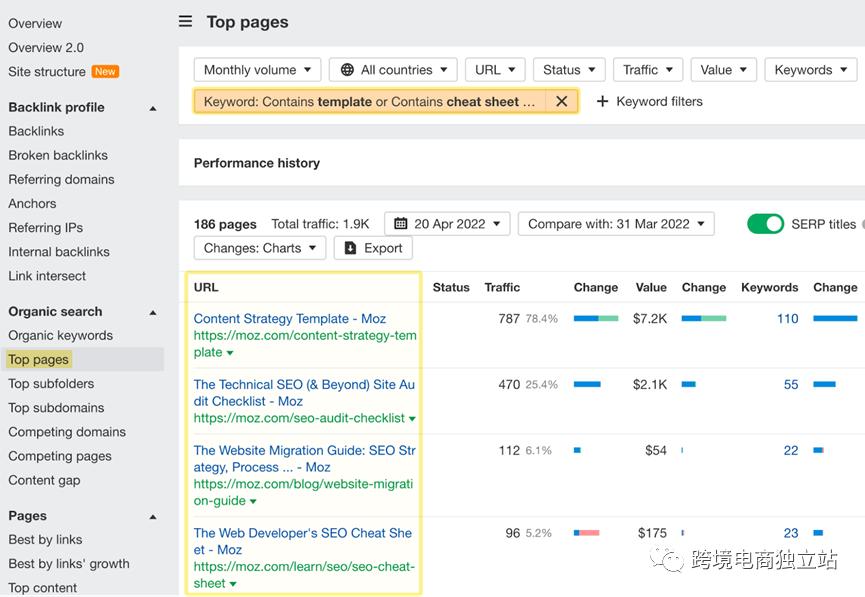Open the Content Strategy Template - Moz link
Viewport: 865px width, 597px height.
coord(289,319)
